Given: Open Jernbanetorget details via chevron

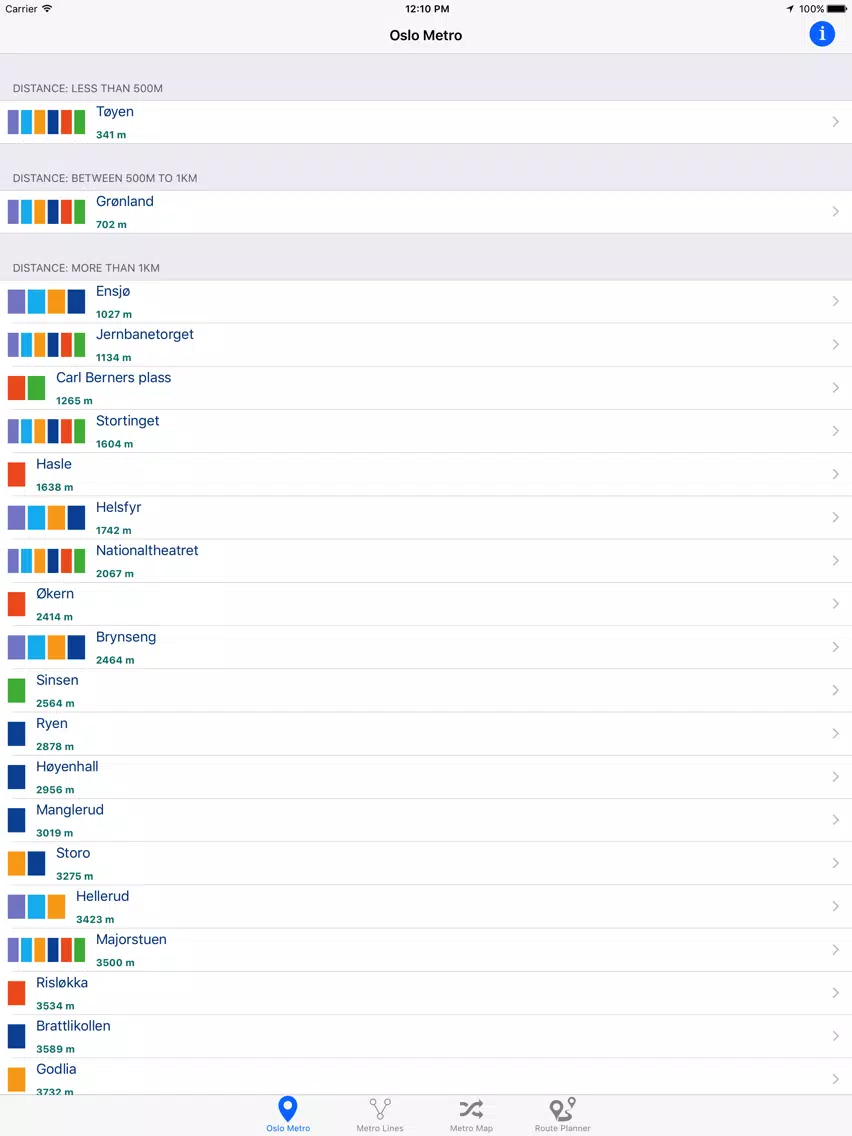Looking at the screenshot, I should pos(835,345).
